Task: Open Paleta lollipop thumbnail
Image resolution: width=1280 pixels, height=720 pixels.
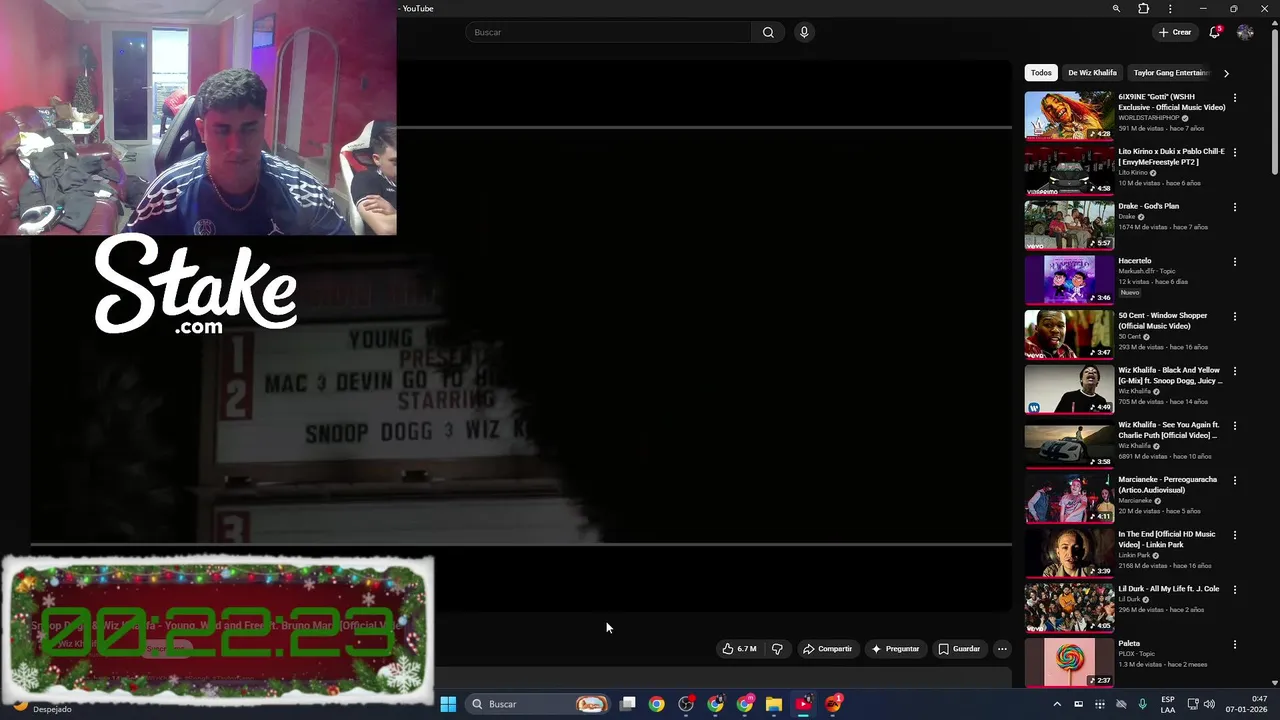Action: 1069,662
